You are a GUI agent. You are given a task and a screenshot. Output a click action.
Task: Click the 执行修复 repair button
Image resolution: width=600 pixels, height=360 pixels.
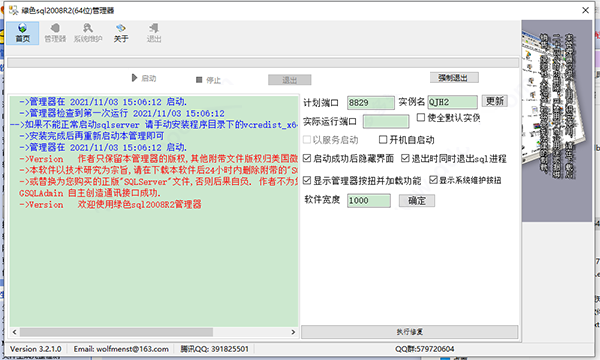tap(409, 332)
